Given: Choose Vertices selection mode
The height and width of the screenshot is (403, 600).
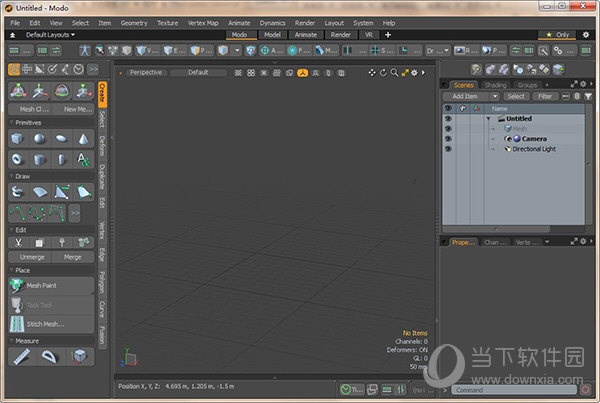Looking at the screenshot, I should coord(147,51).
